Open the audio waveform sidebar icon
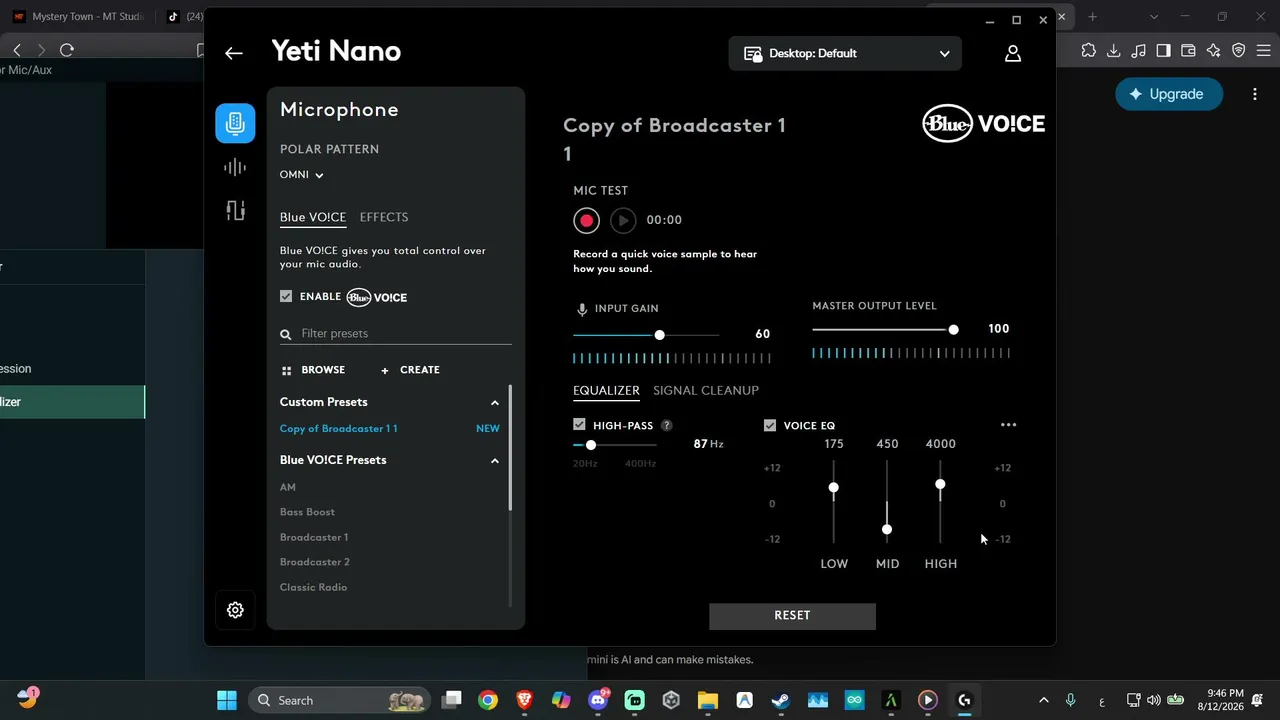1280x720 pixels. [235, 167]
